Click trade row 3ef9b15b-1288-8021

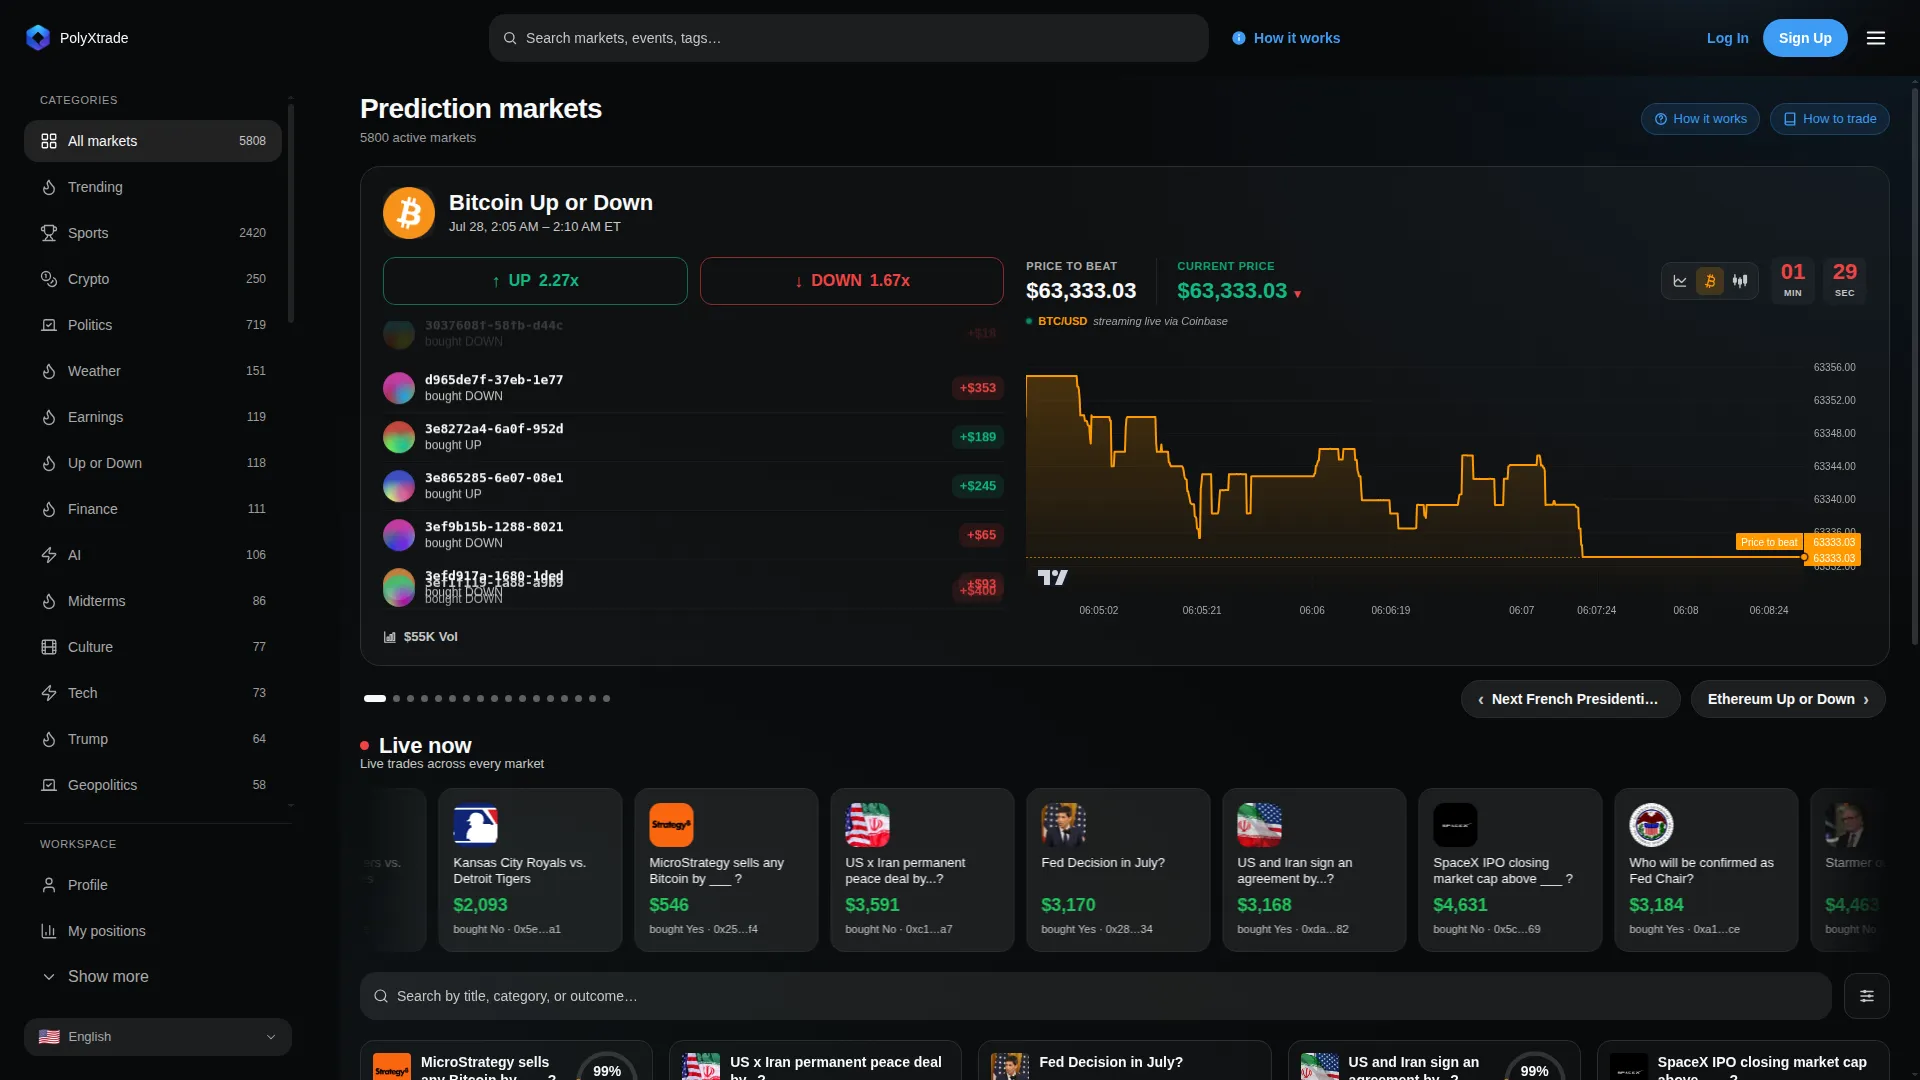coord(693,535)
